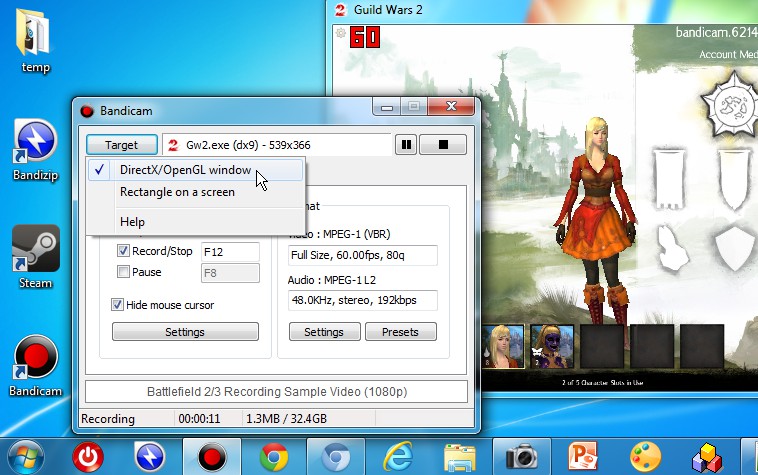Click the camera icon in taskbar
This screenshot has height=475, width=758.
point(522,457)
